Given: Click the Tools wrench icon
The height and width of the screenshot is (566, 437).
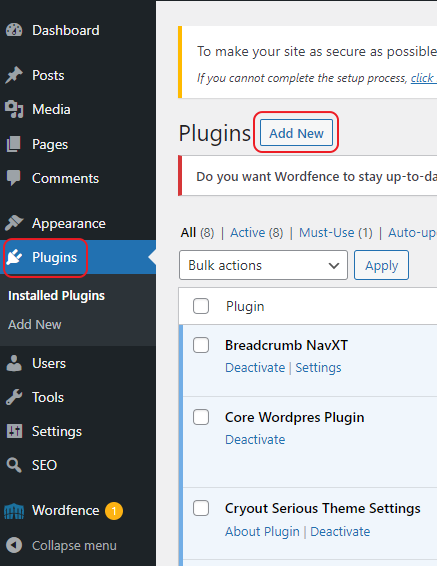Looking at the screenshot, I should point(14,397).
